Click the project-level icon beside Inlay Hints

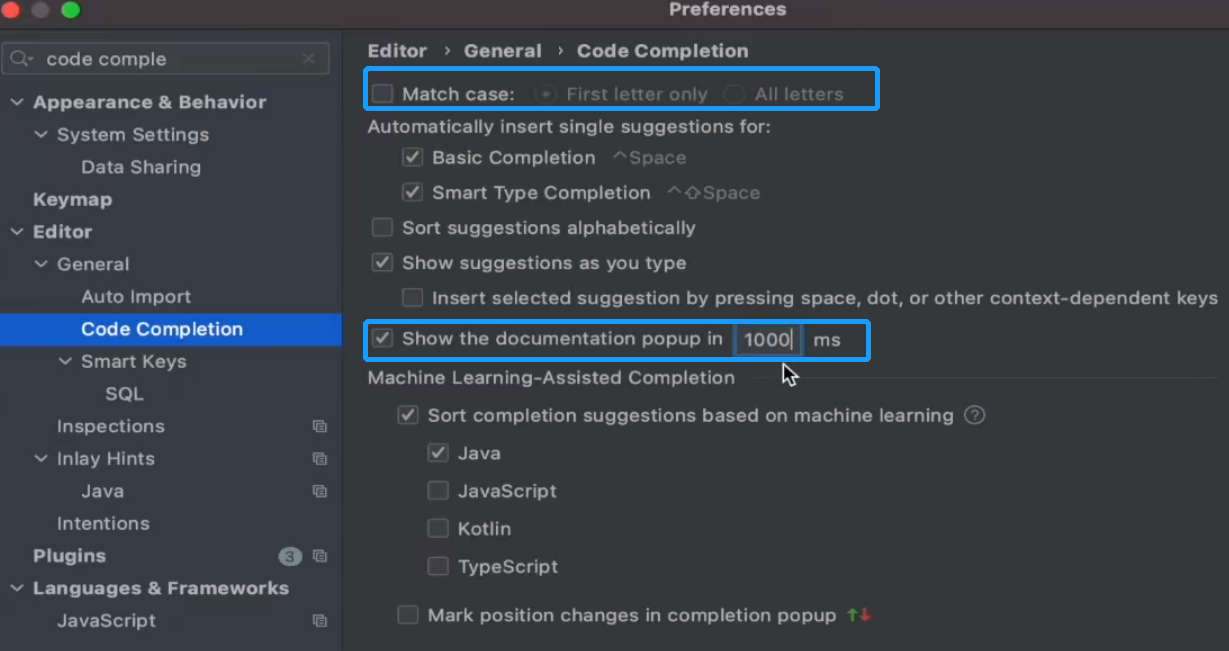click(320, 459)
